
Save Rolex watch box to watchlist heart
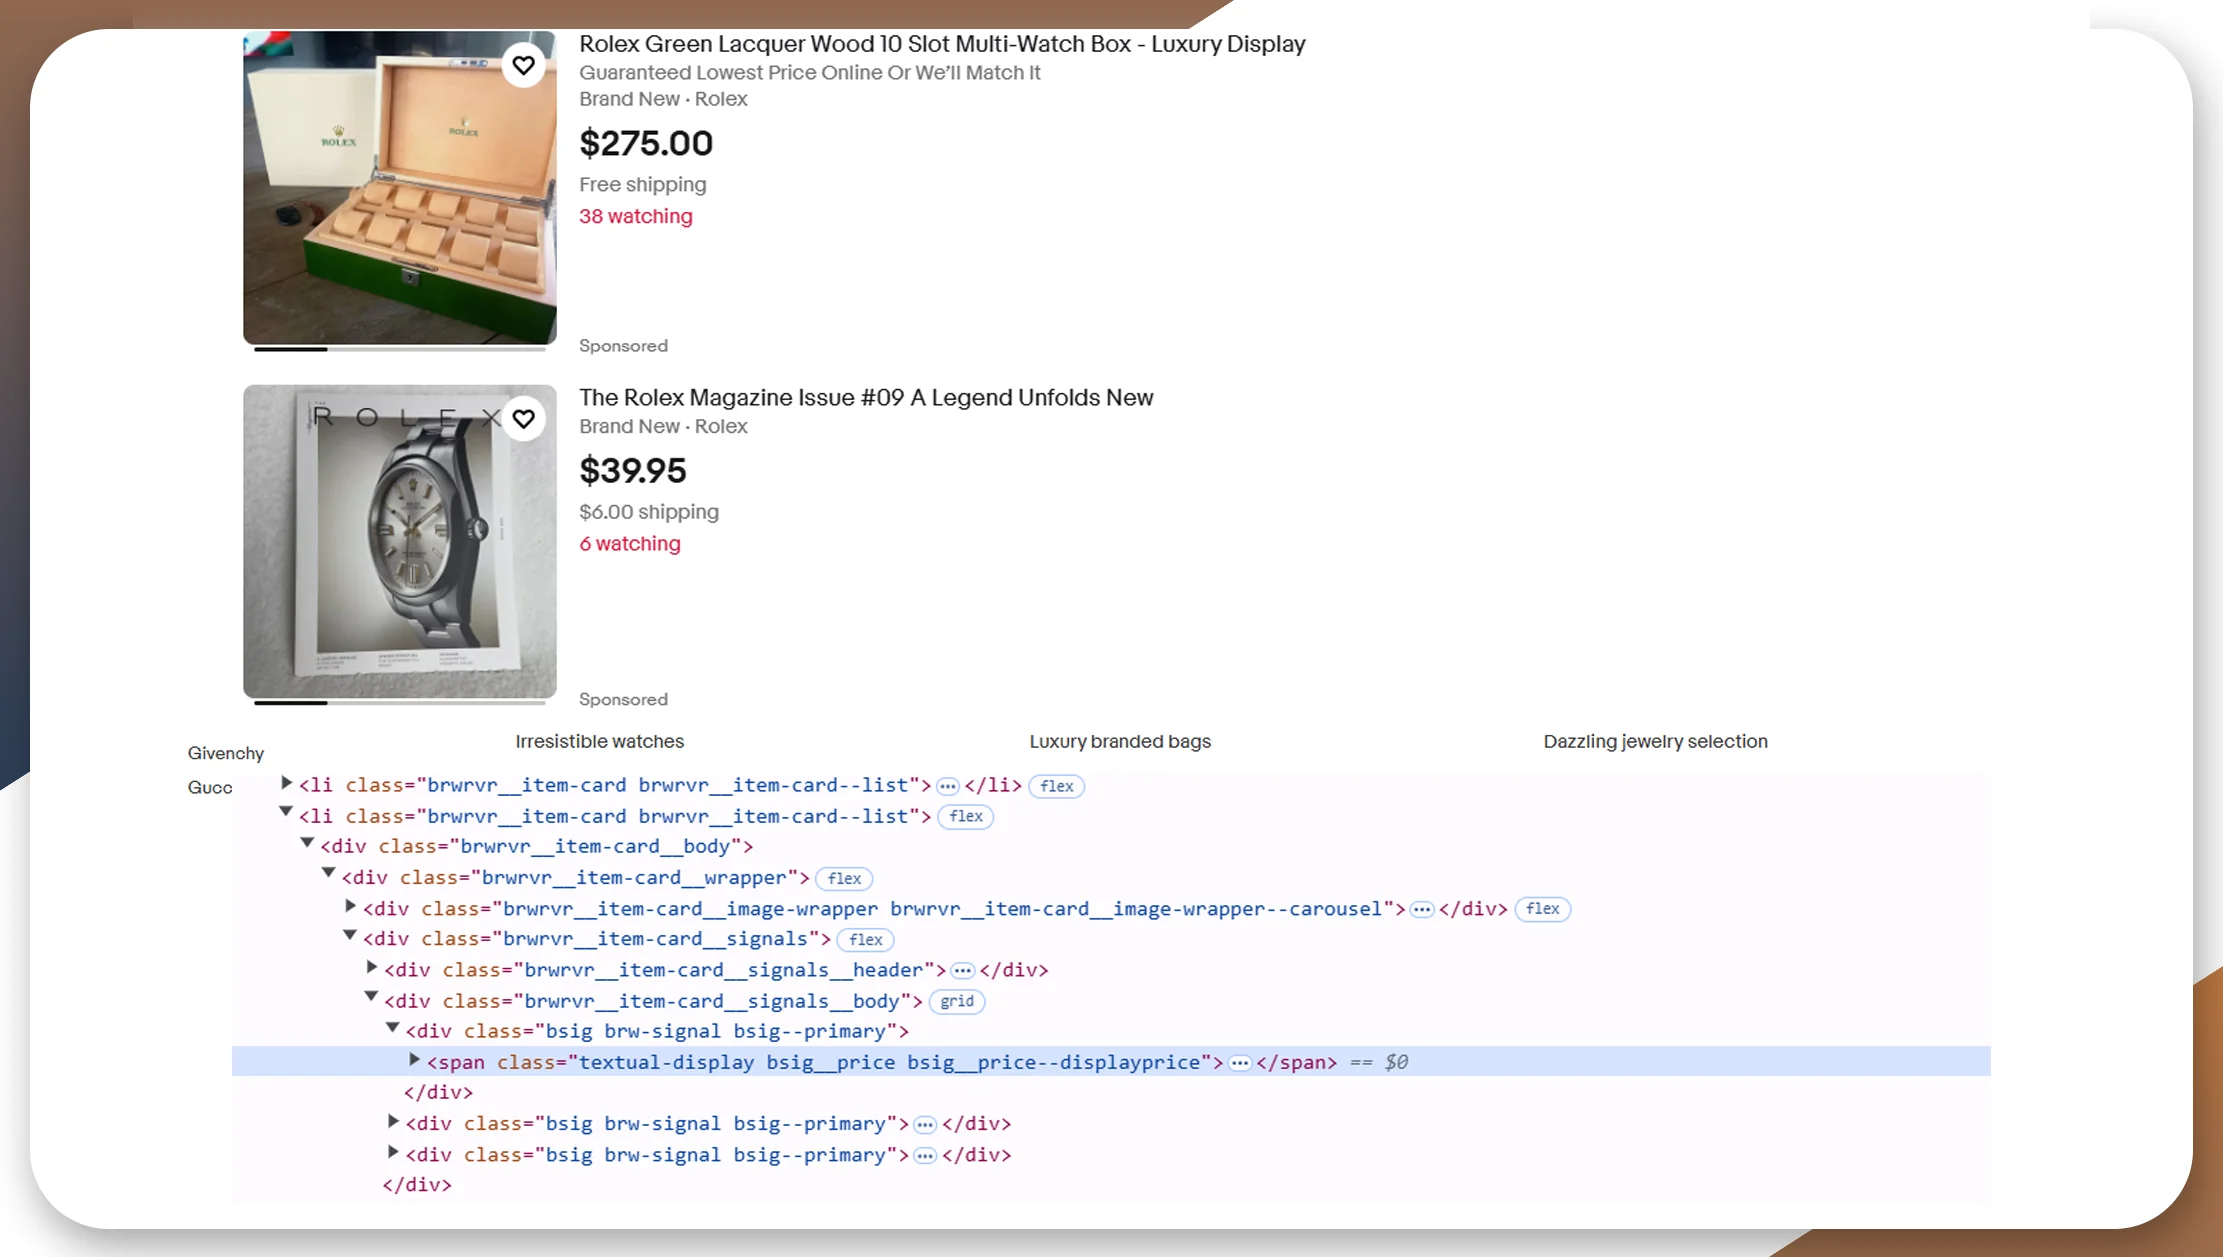pos(523,66)
